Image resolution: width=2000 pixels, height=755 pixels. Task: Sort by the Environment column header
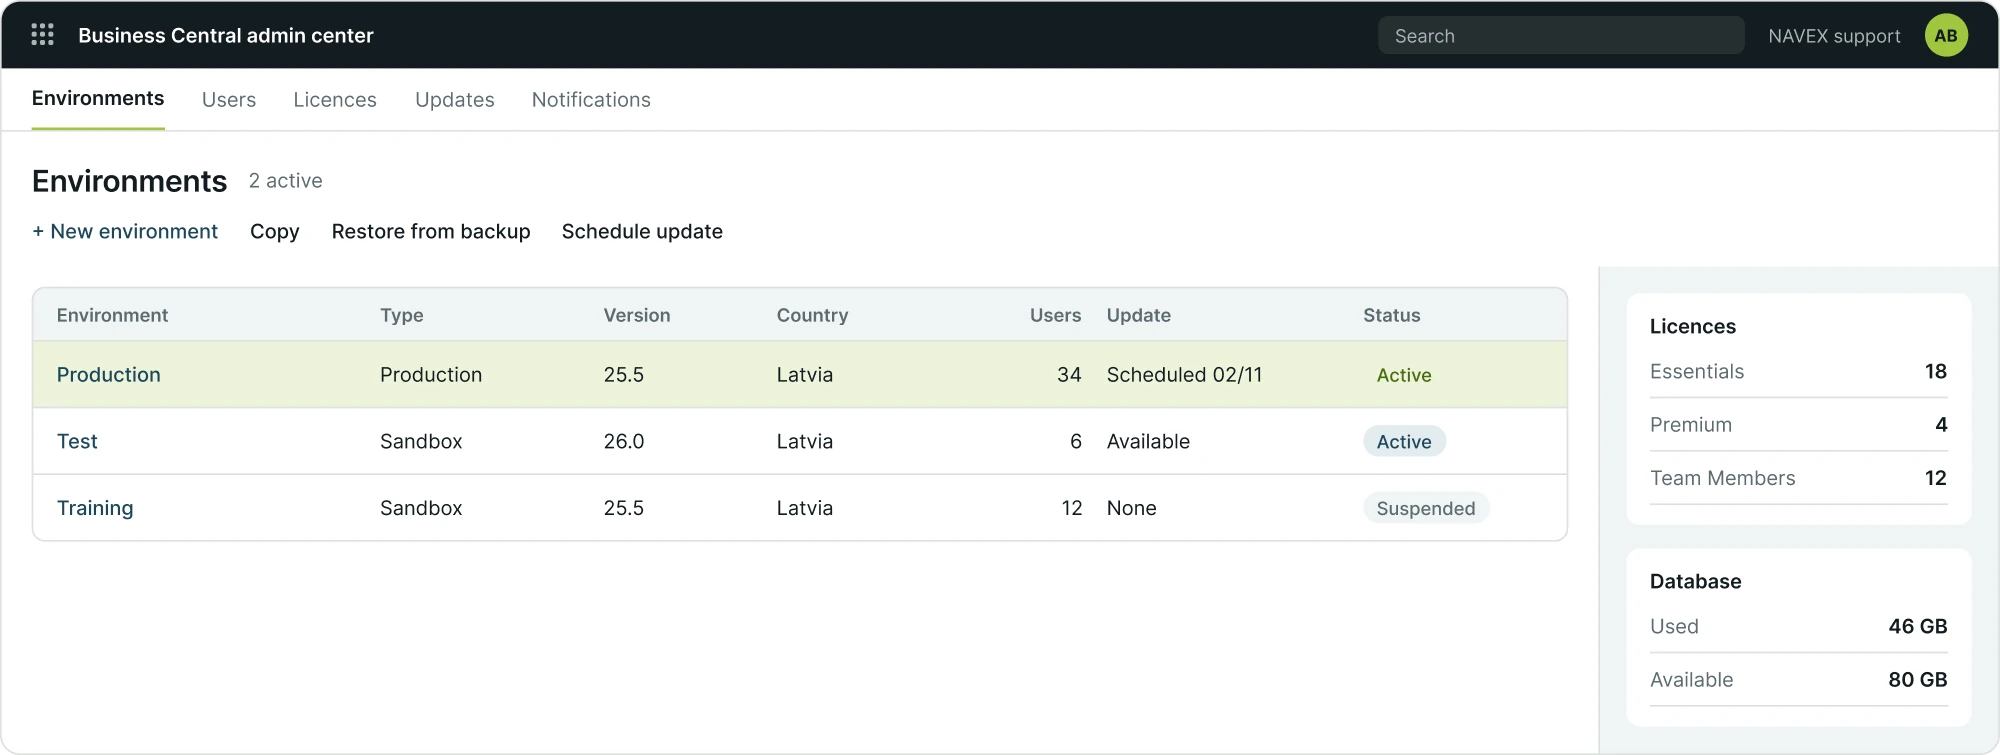pyautogui.click(x=112, y=315)
